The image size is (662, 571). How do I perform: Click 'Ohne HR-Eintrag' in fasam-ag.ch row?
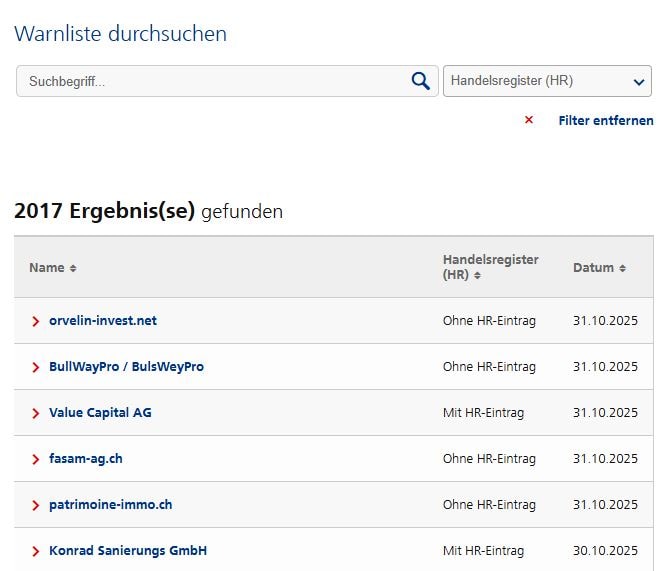coord(489,459)
